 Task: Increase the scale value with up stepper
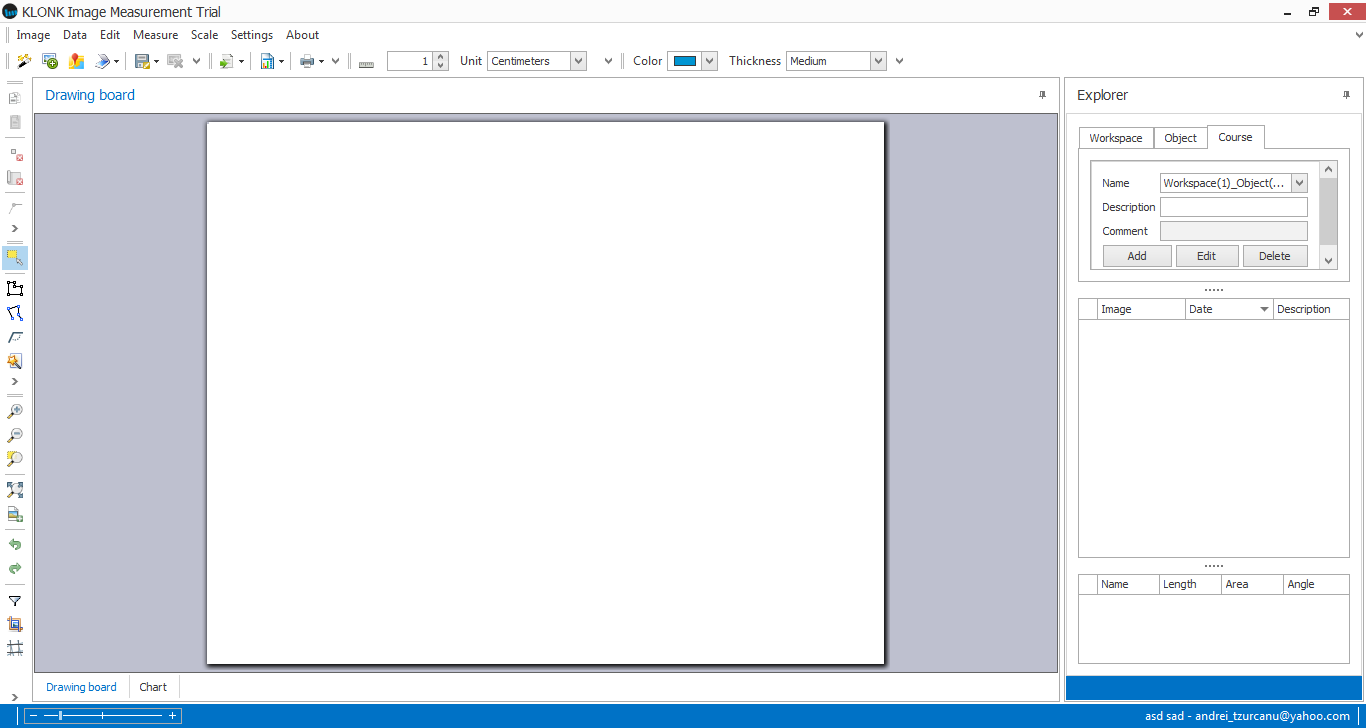441,57
